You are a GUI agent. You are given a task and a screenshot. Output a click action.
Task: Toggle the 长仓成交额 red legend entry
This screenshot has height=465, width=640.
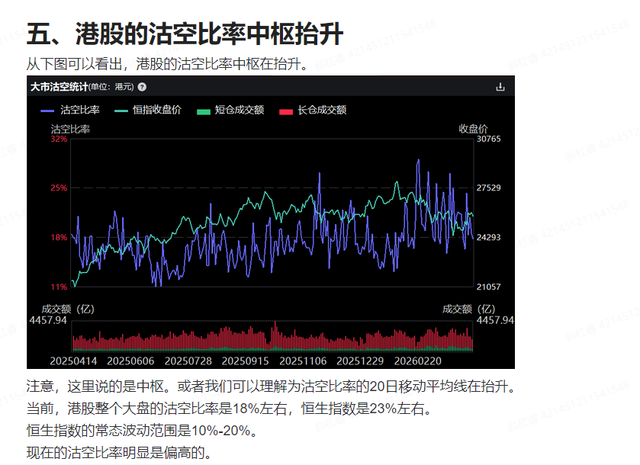coord(313,110)
